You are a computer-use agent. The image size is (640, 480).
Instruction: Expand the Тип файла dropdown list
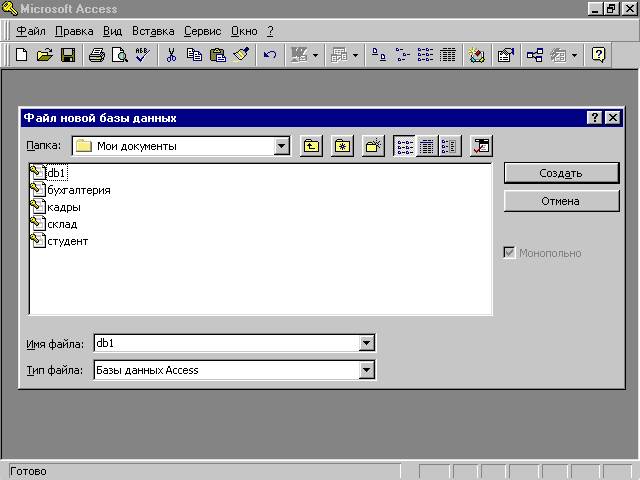point(367,370)
